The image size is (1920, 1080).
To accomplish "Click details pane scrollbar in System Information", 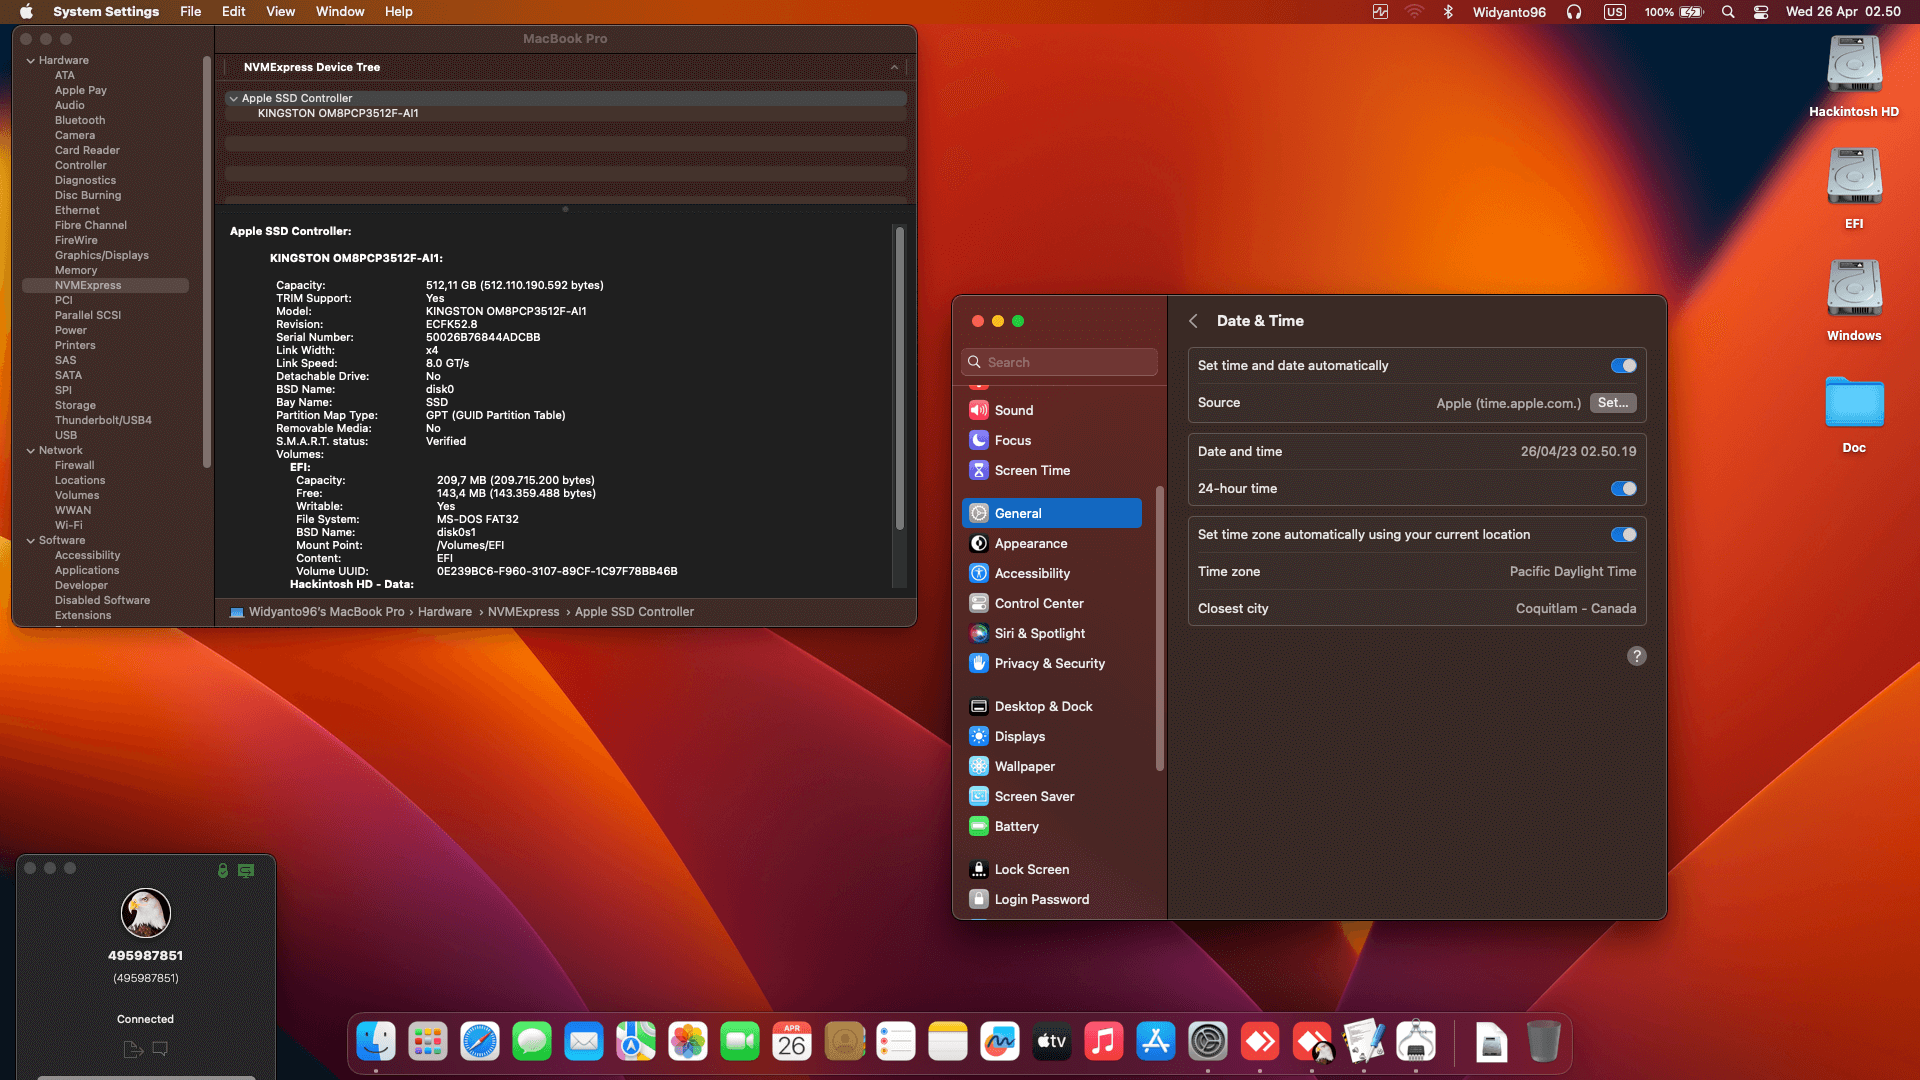I will [899, 378].
